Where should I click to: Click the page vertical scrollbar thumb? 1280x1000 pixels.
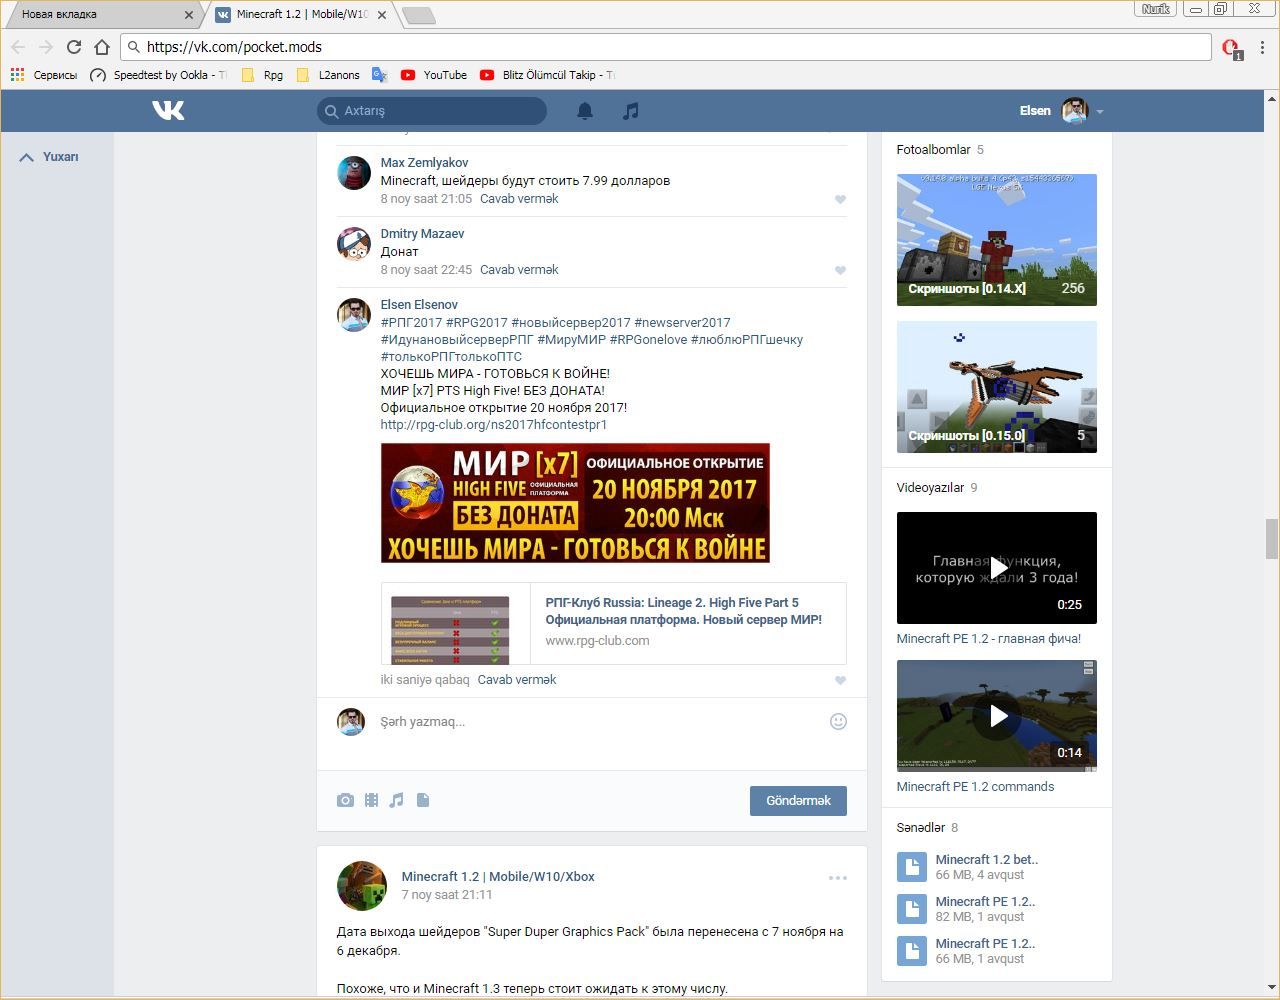tap(1272, 540)
